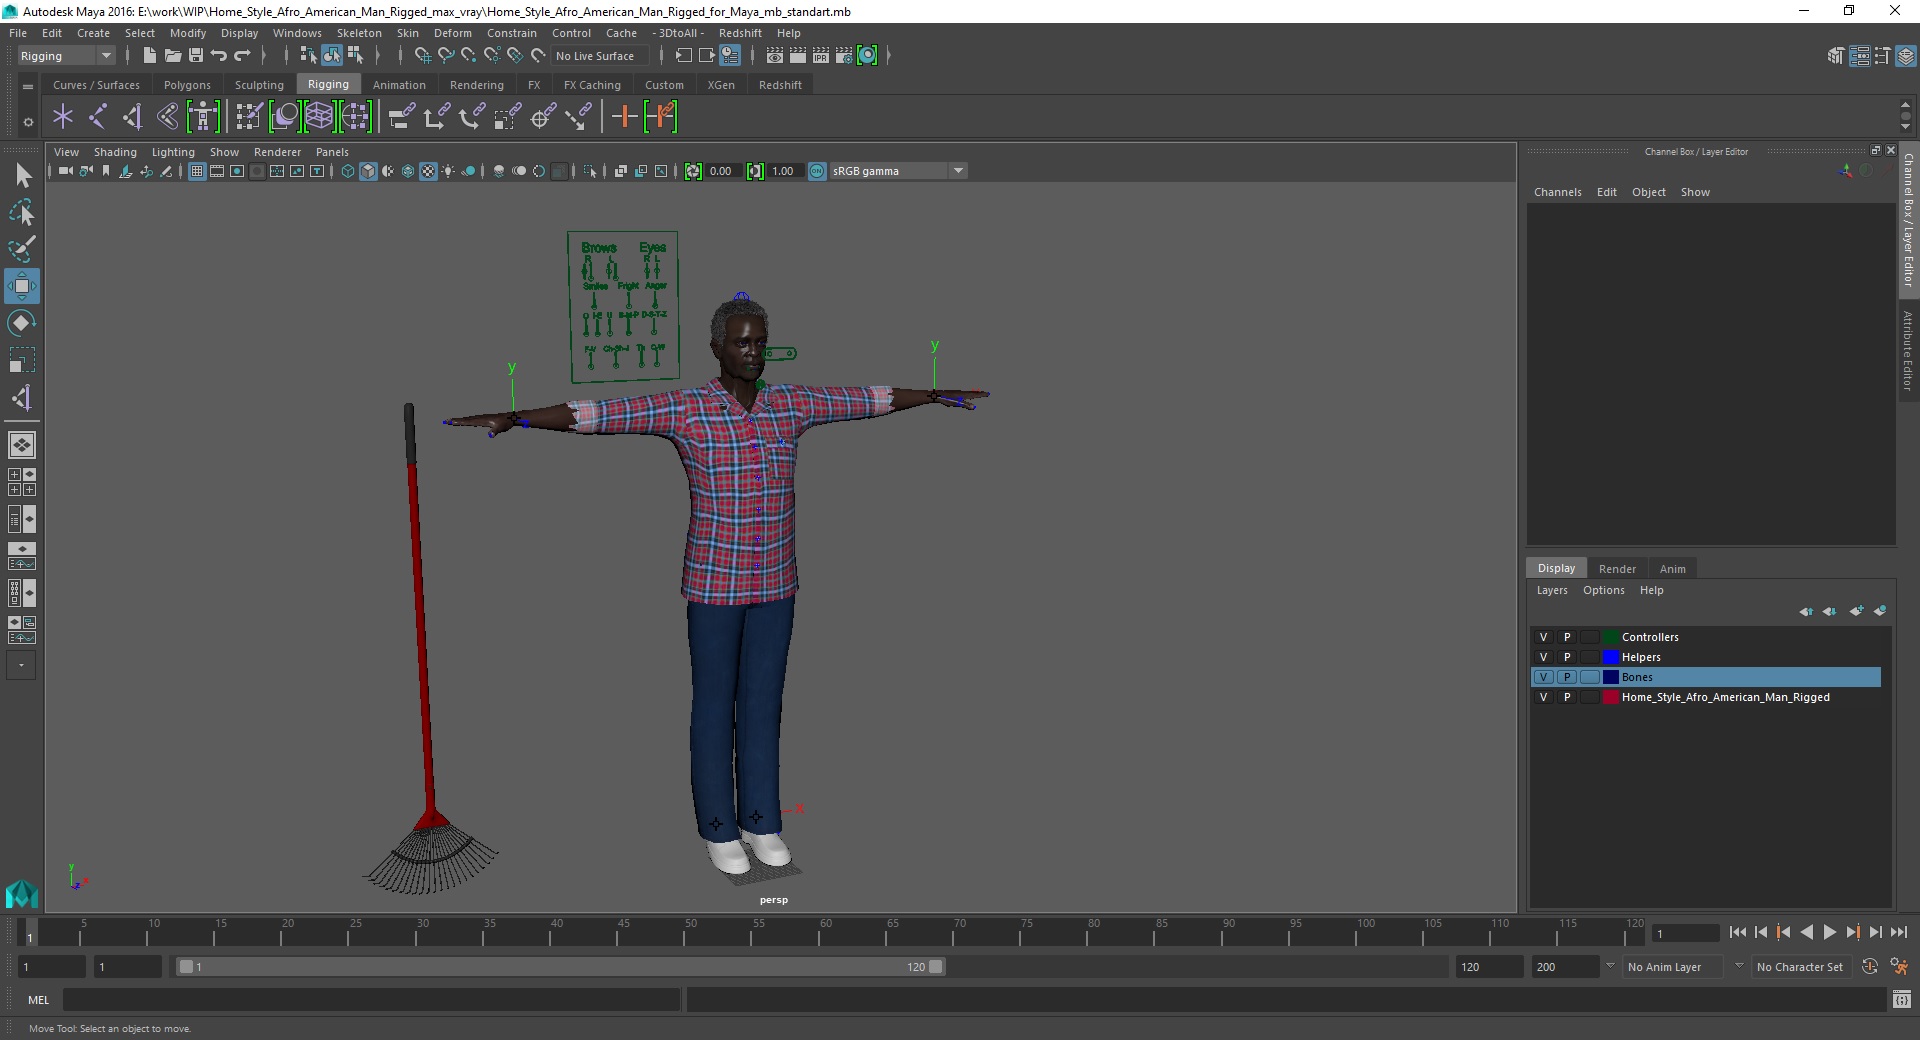
Task: Toggle visibility of Home_Style_Afro_American_Man_Rigged layer
Action: point(1543,697)
